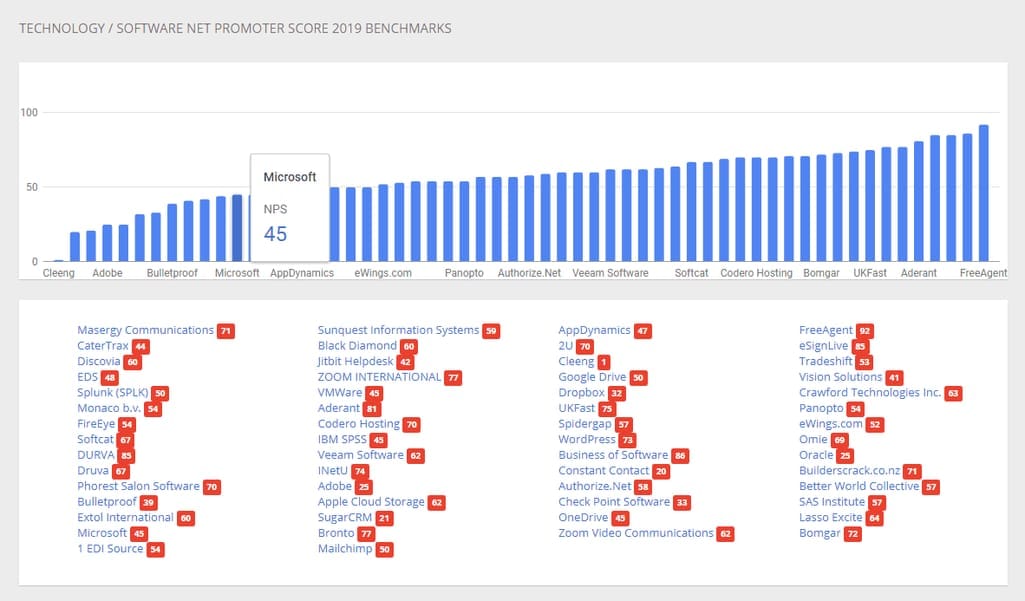Open Better World Collective link
Screen dimensions: 1025x601
[859, 487]
